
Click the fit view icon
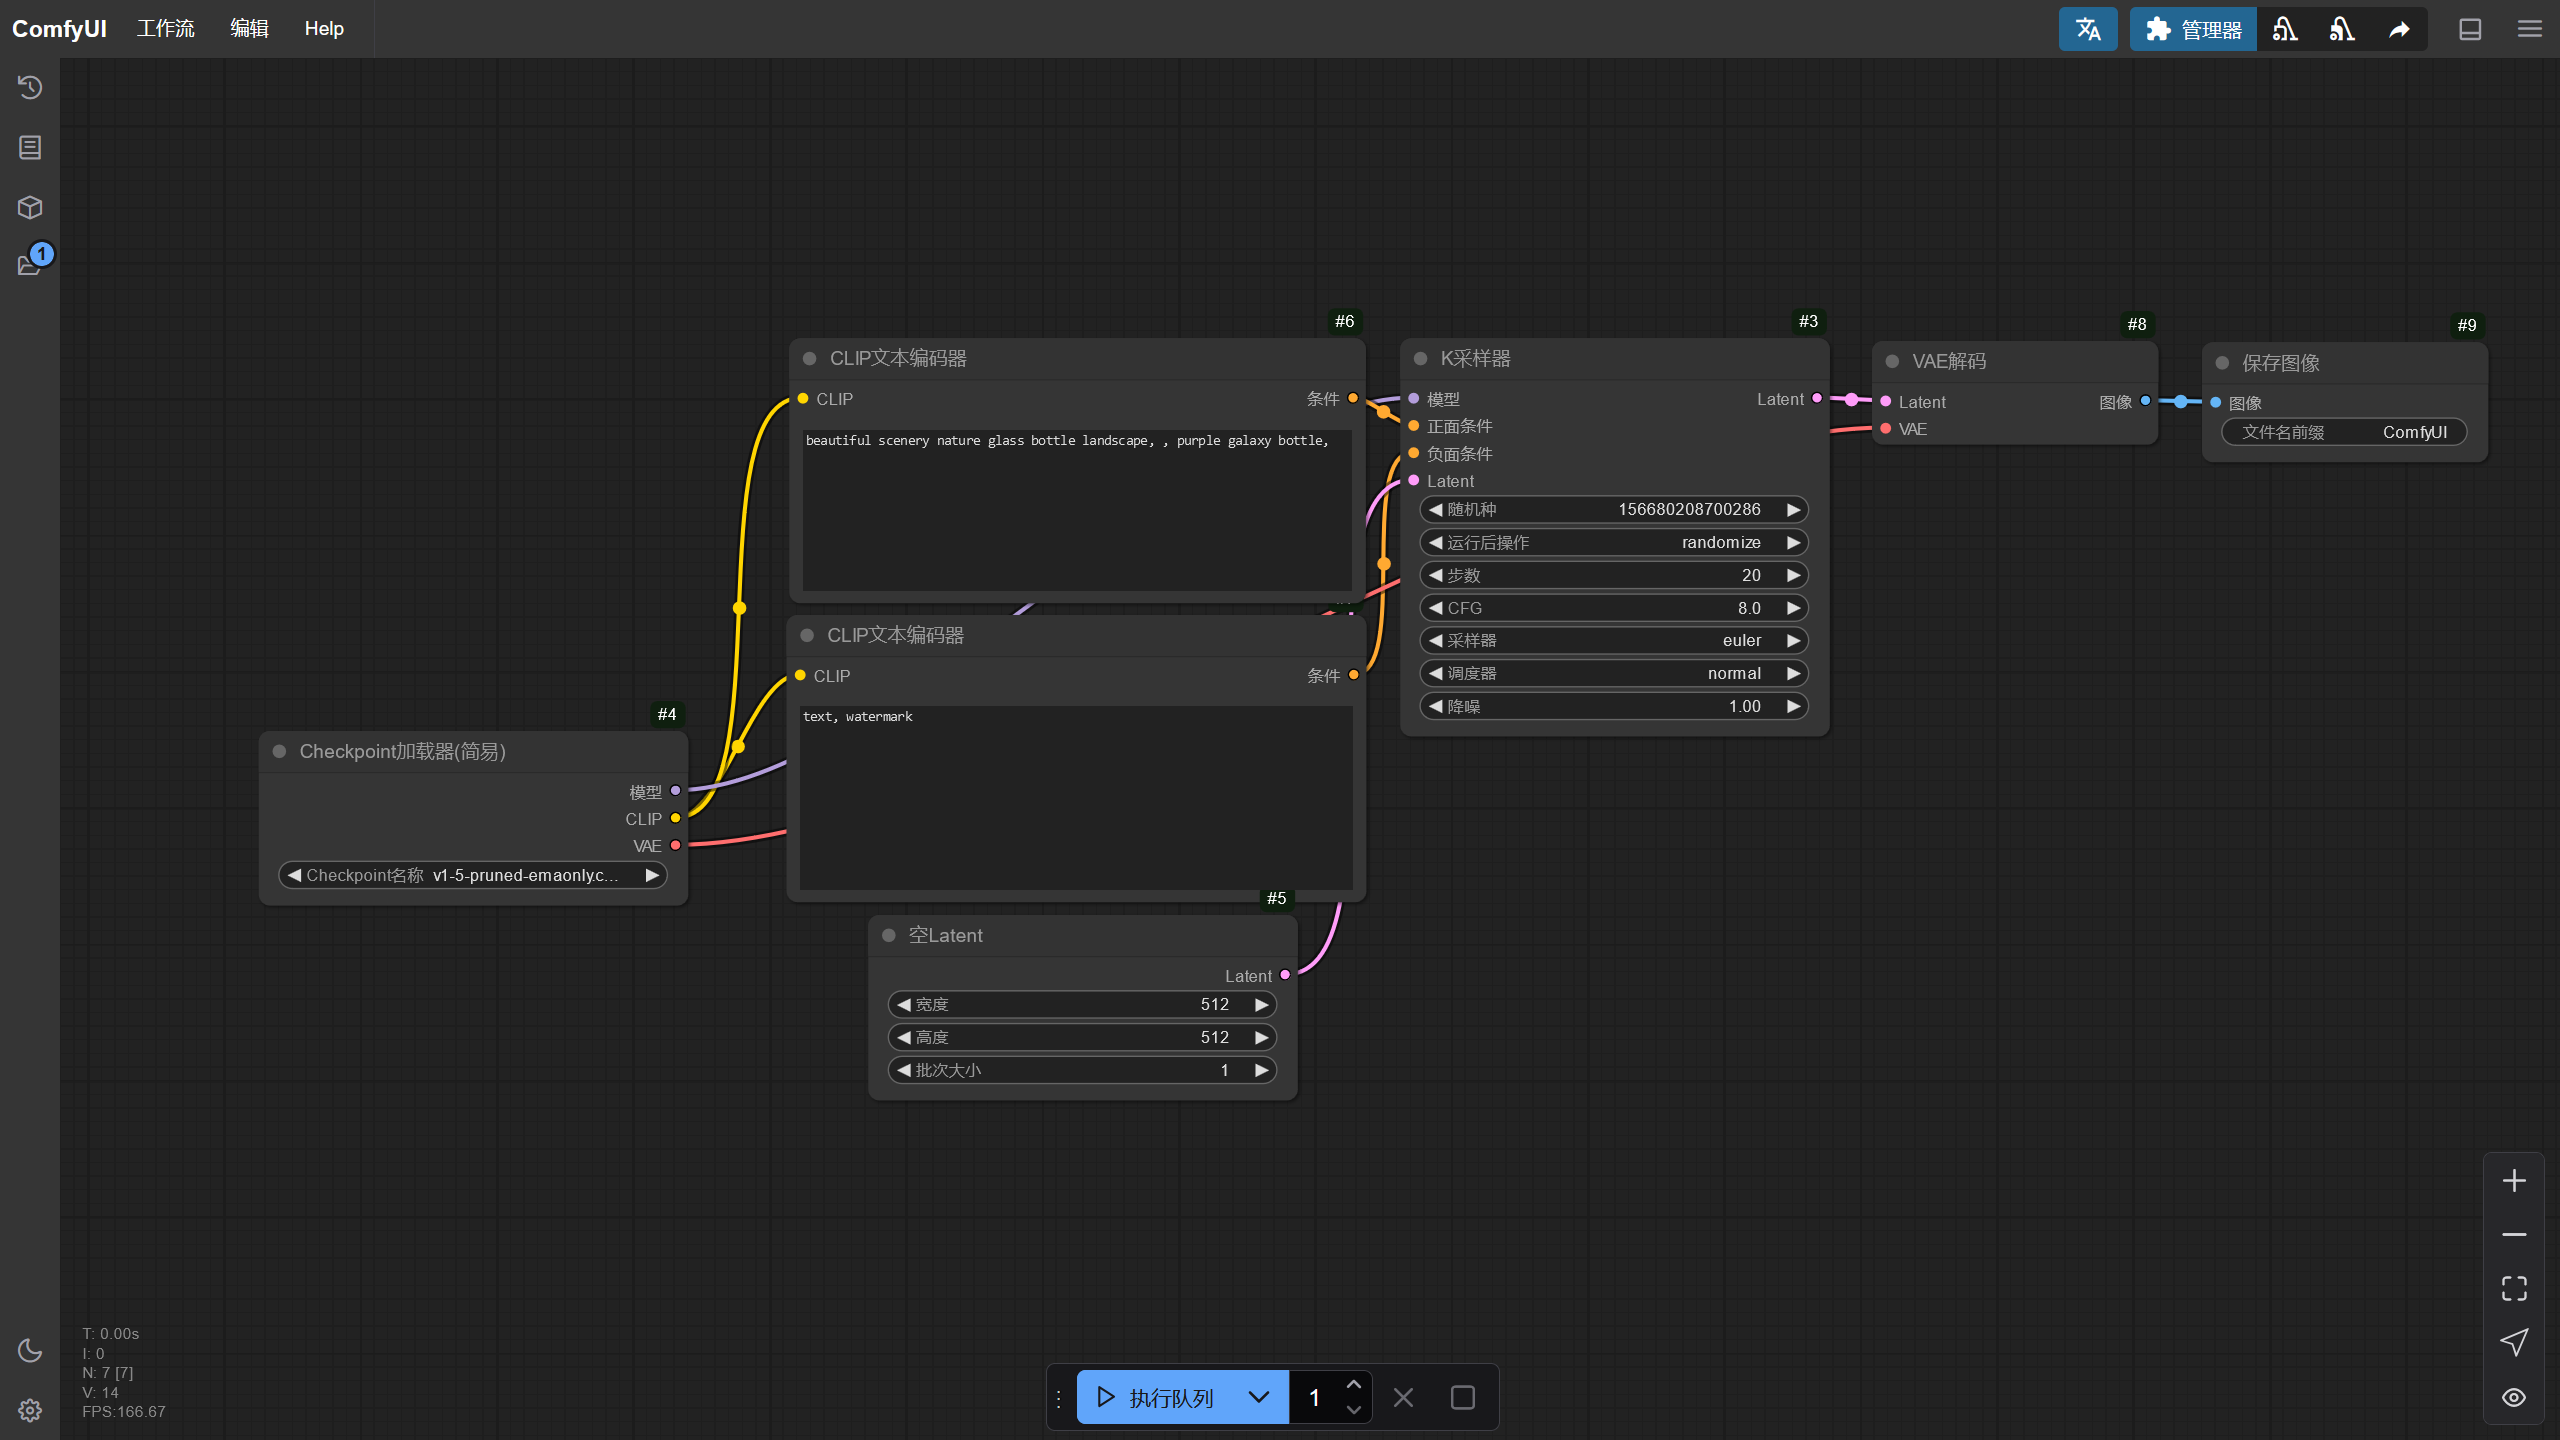(2514, 1288)
